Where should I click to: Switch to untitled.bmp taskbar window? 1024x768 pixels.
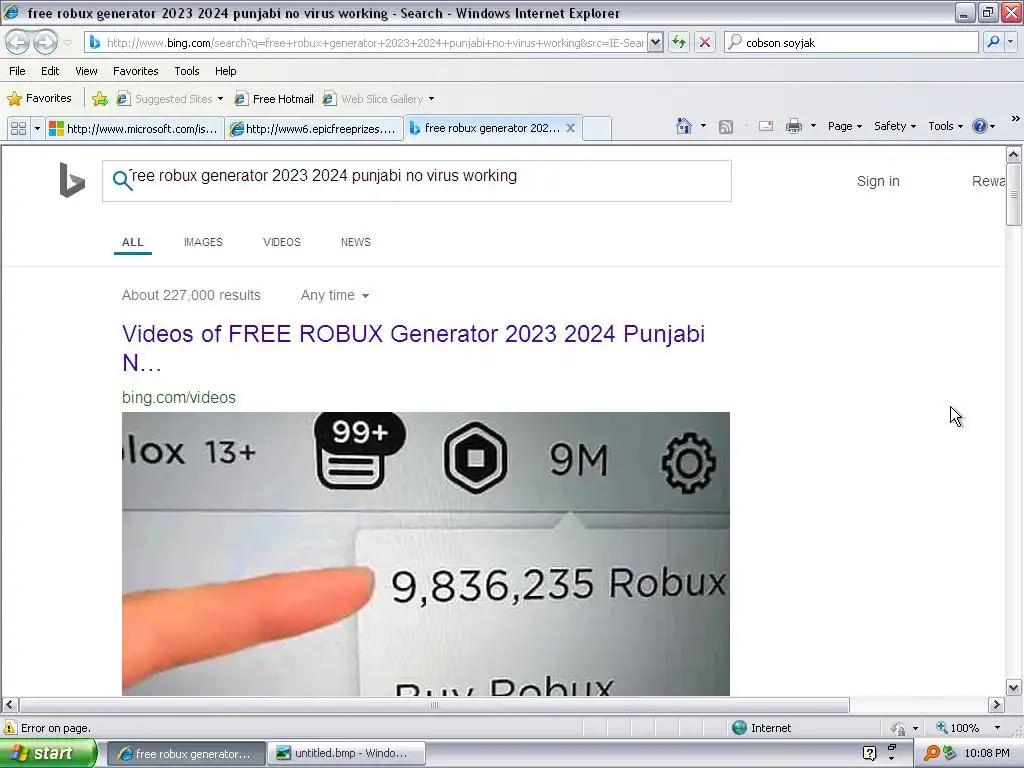[347, 753]
